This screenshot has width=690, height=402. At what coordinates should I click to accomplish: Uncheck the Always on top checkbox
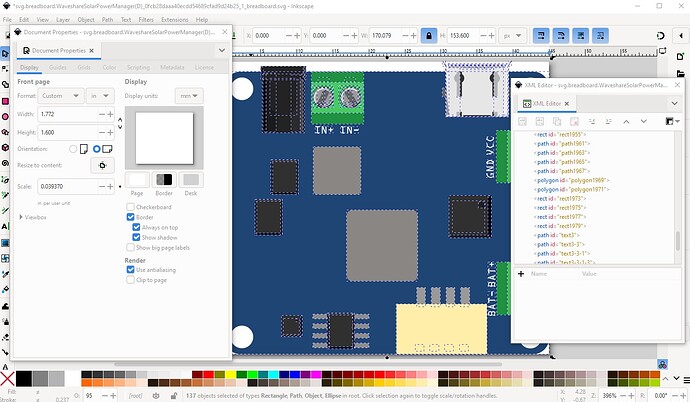(x=136, y=227)
